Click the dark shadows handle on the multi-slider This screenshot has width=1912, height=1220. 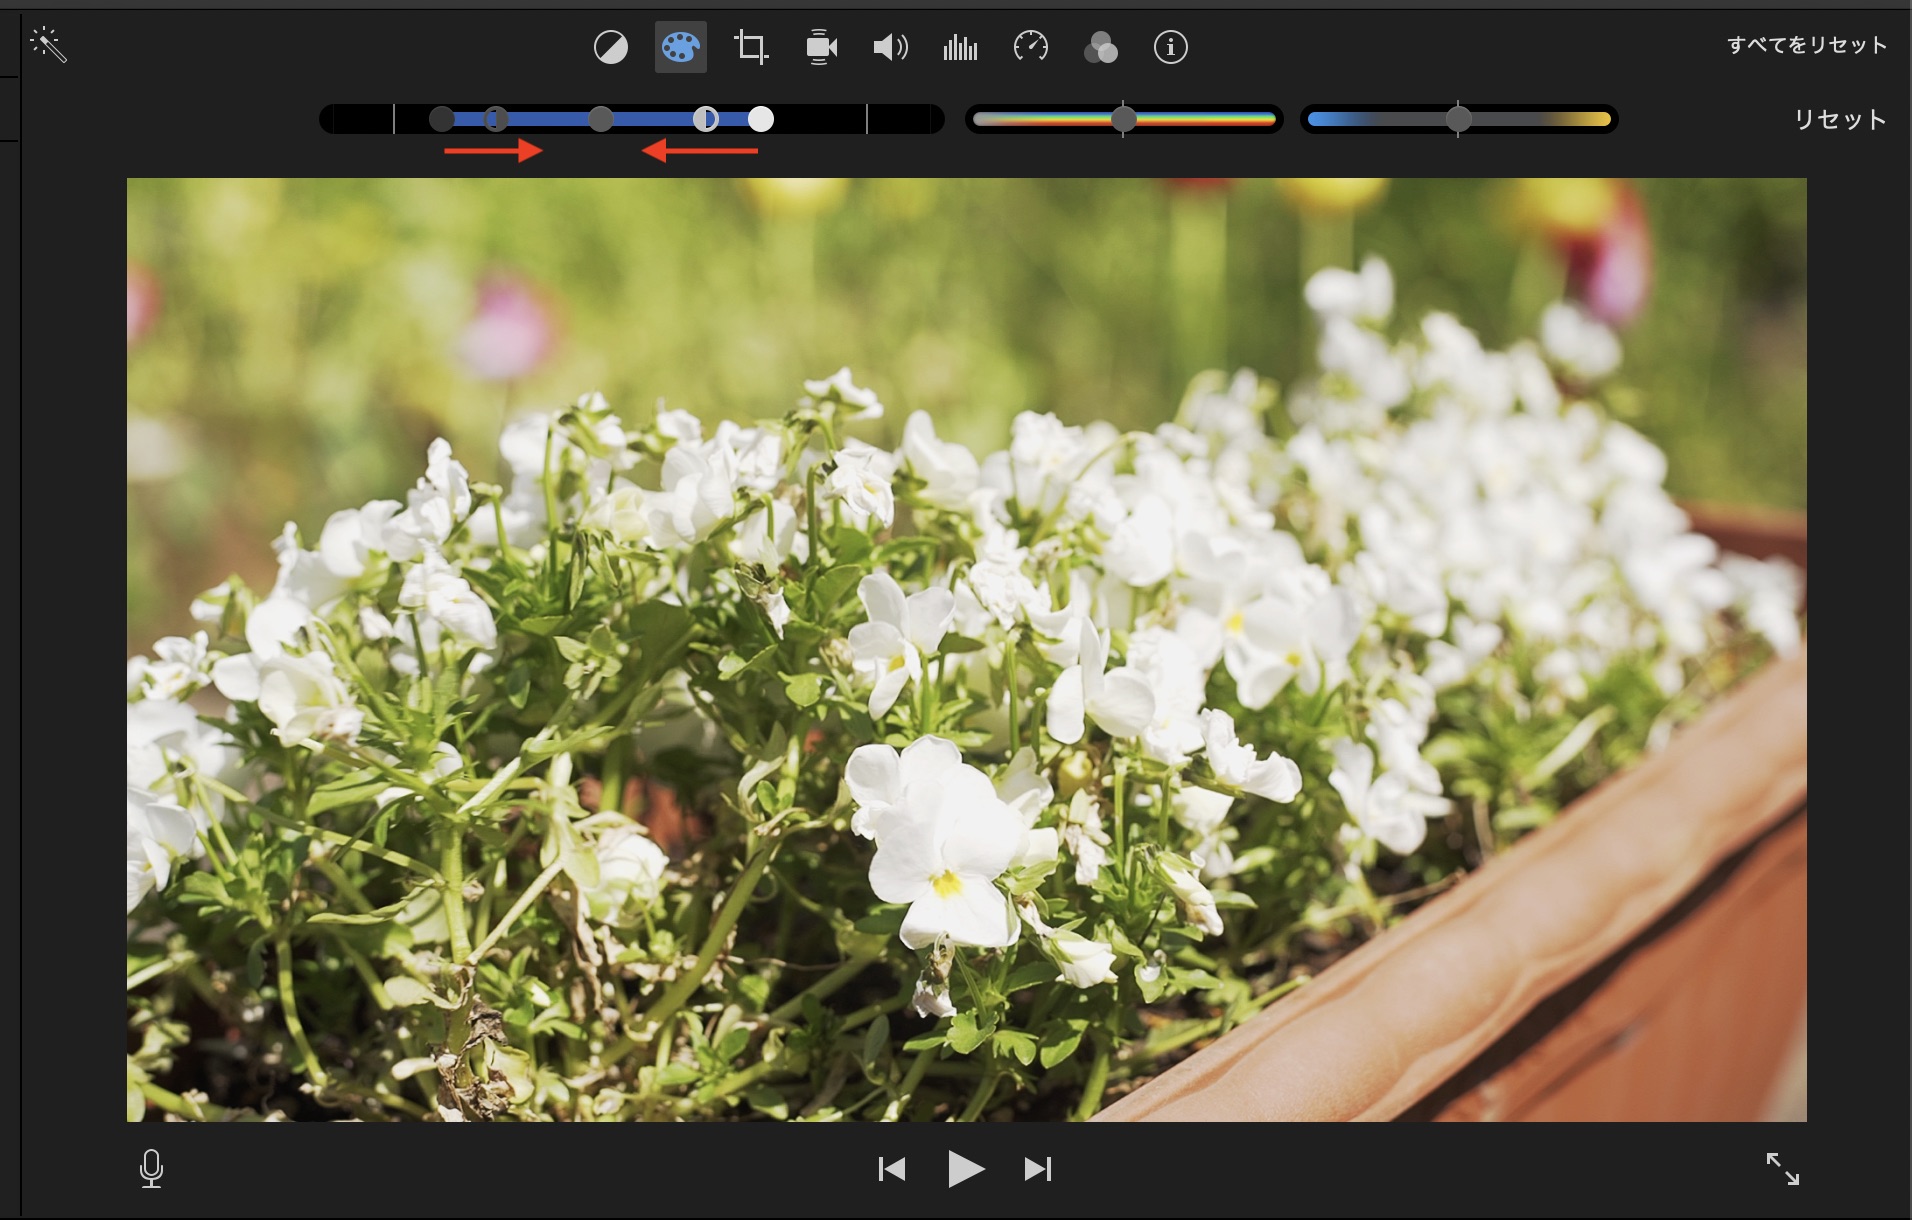[442, 120]
